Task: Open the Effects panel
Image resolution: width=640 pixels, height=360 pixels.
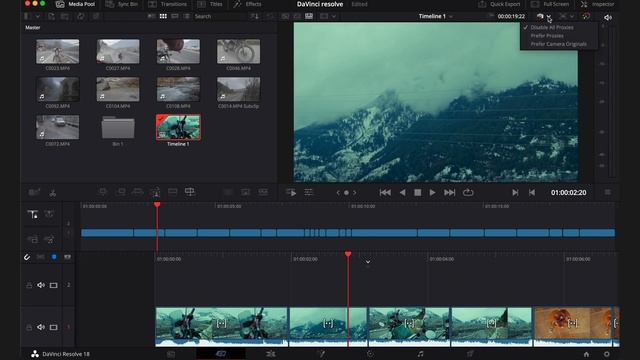Action: point(247,4)
